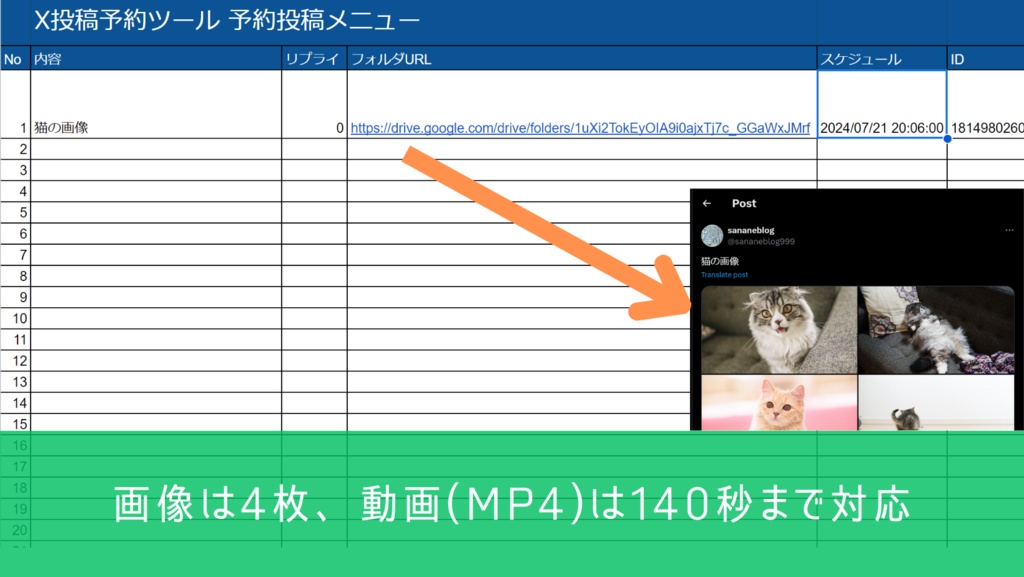Open the post's more options menu
The width and height of the screenshot is (1024, 577).
1010,229
